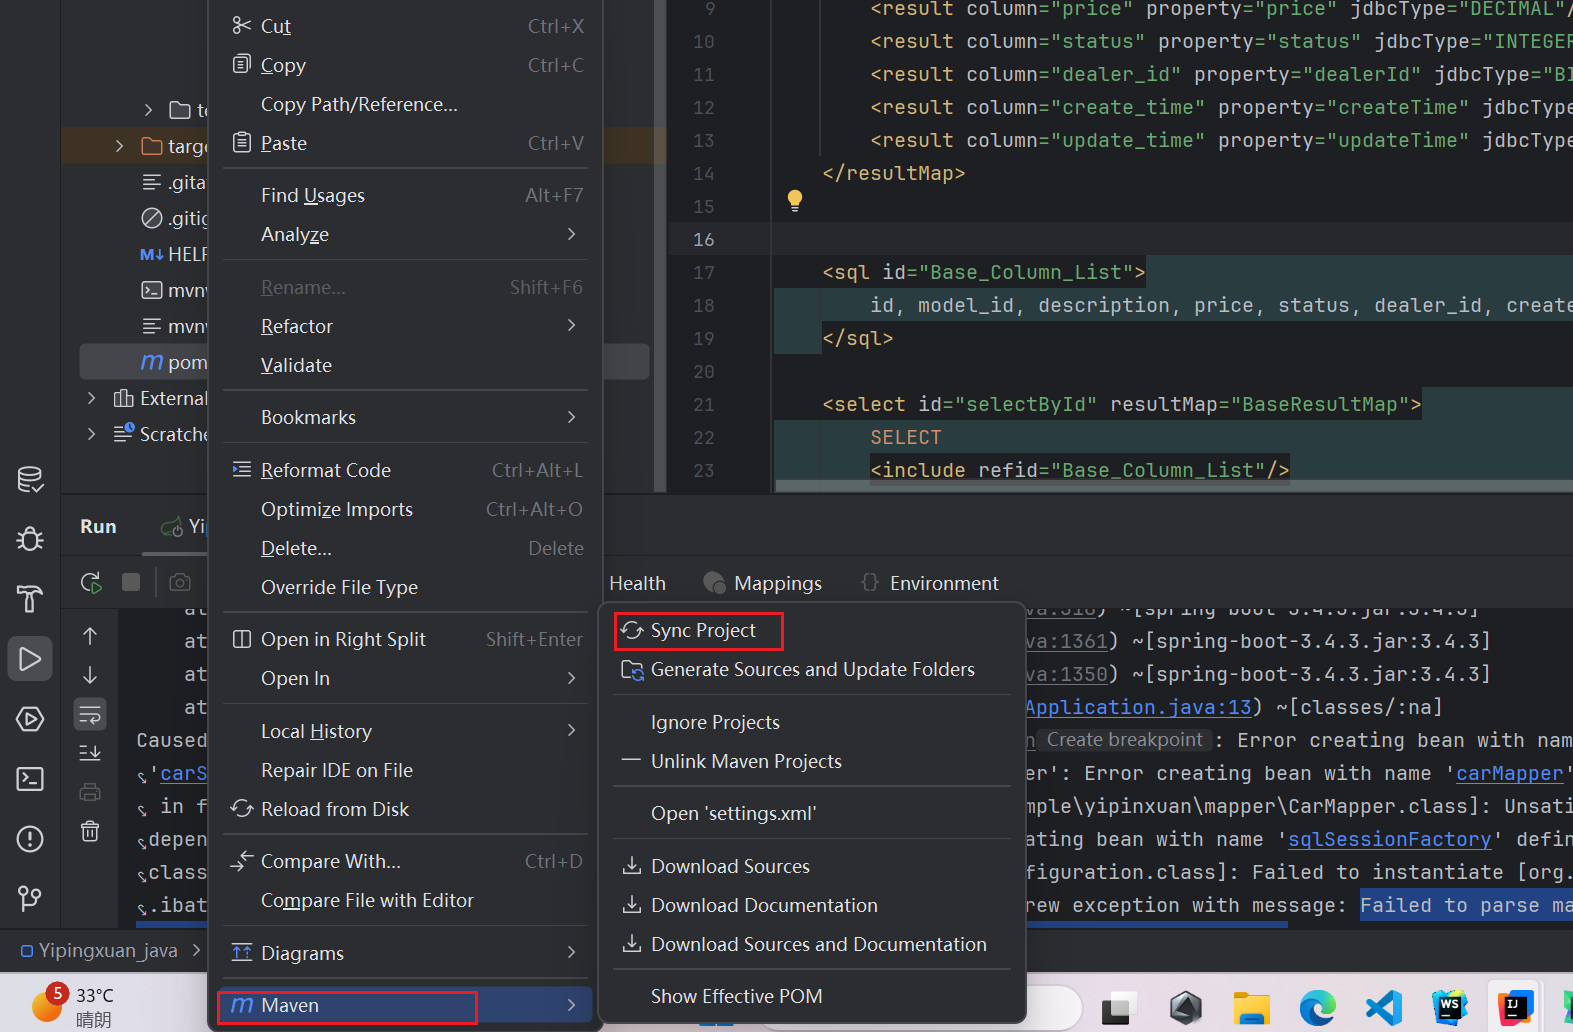This screenshot has height=1032, width=1573.
Task: Toggle scroll to end in console
Action: [x=90, y=753]
